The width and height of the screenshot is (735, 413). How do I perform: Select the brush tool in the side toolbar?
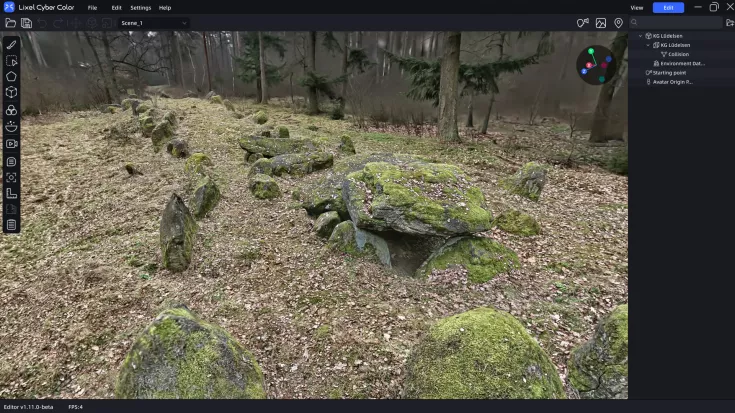[x=11, y=45]
